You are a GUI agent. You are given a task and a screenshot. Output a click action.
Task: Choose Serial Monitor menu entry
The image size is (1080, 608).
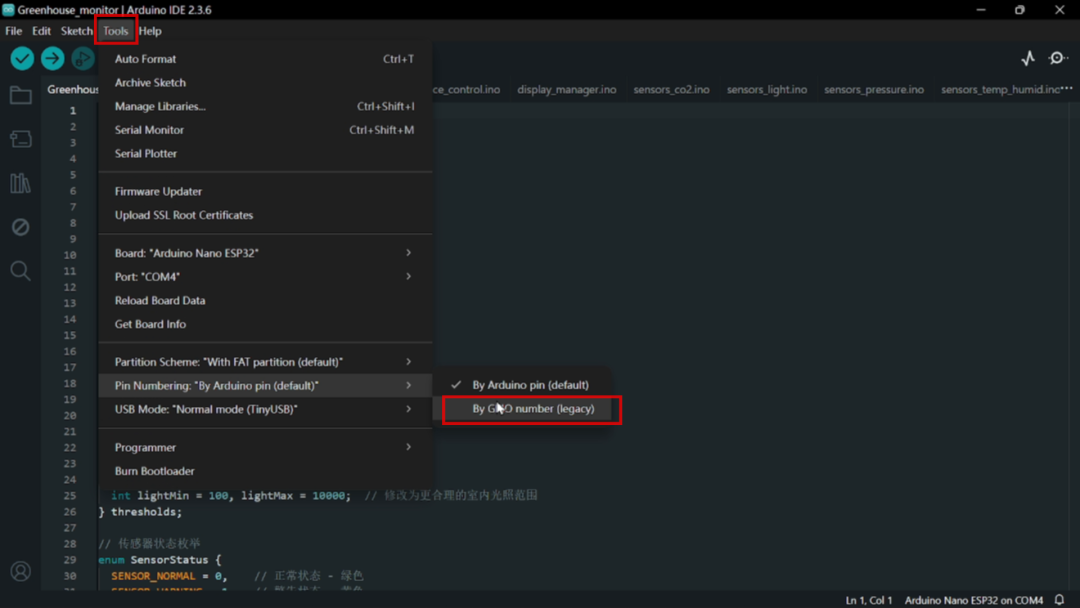tap(264, 129)
